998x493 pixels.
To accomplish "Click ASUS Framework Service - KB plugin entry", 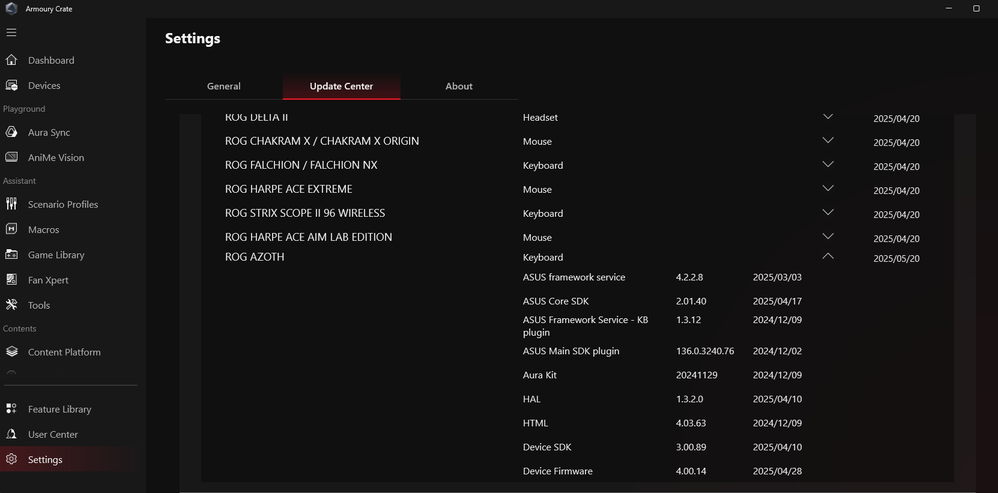I will pos(586,326).
